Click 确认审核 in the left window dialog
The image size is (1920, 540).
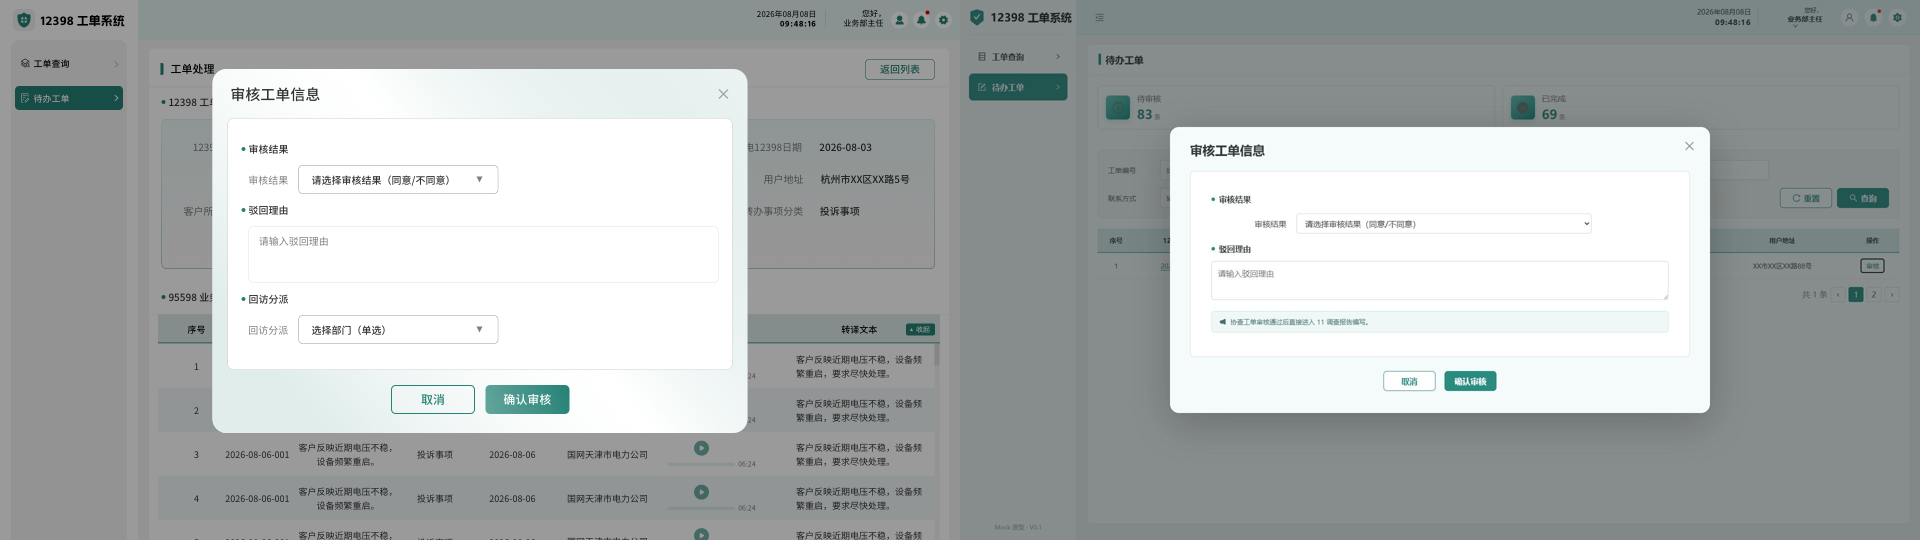click(527, 400)
